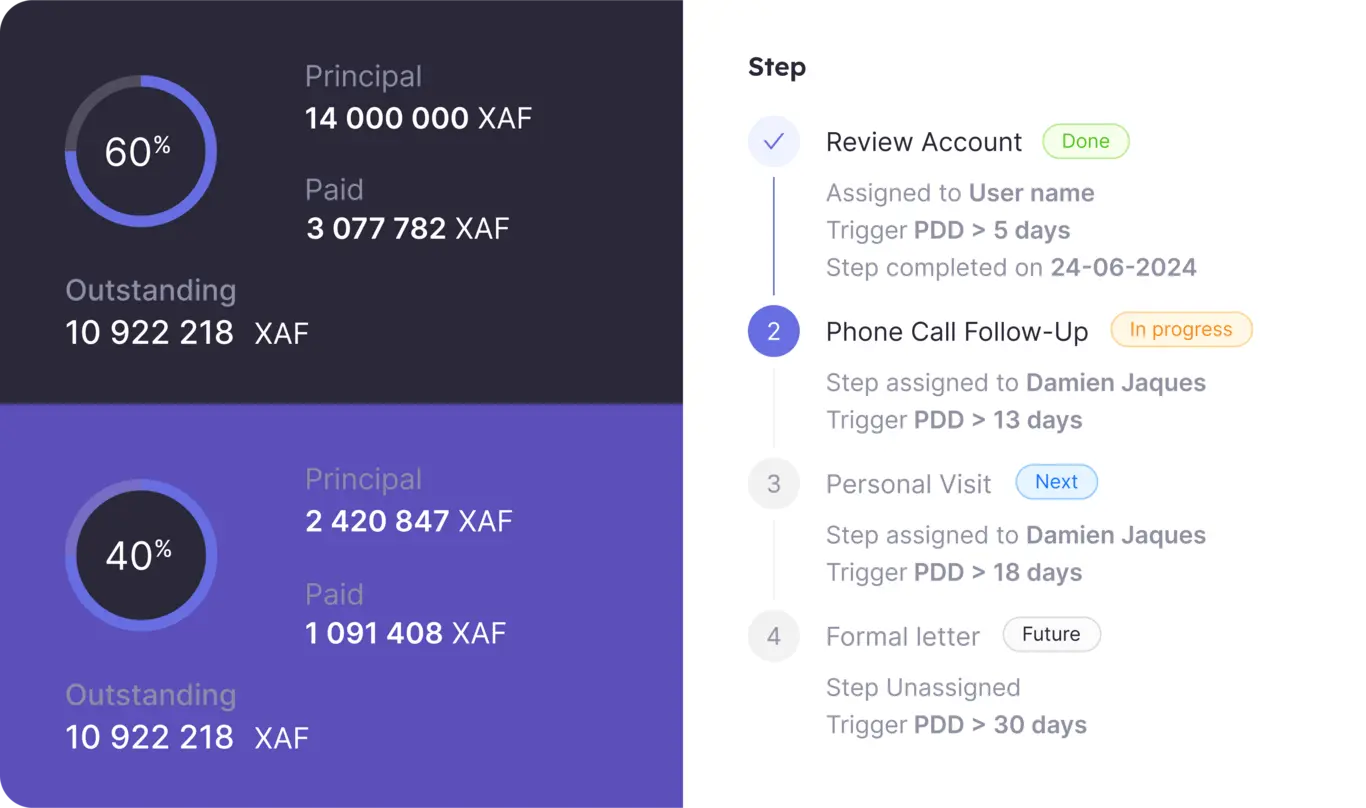
Task: Click the In progress status badge
Action: (x=1181, y=330)
